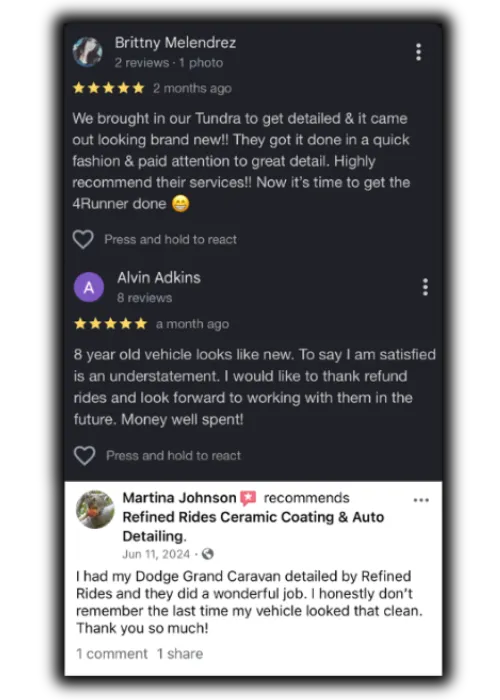
Task: Click the red recommends star badge
Action: [248, 498]
